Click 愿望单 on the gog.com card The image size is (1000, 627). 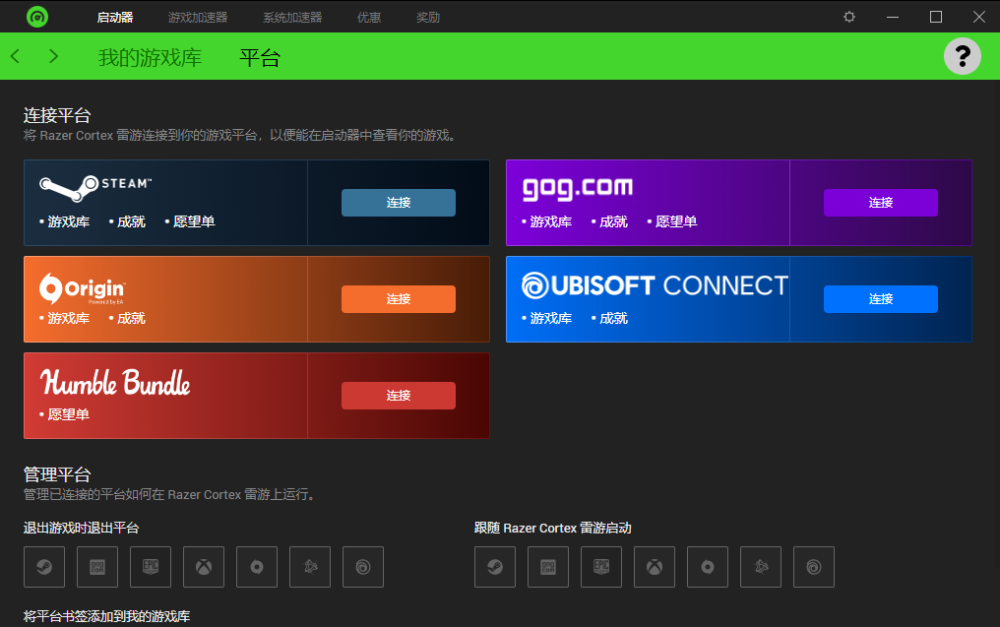tap(676, 221)
